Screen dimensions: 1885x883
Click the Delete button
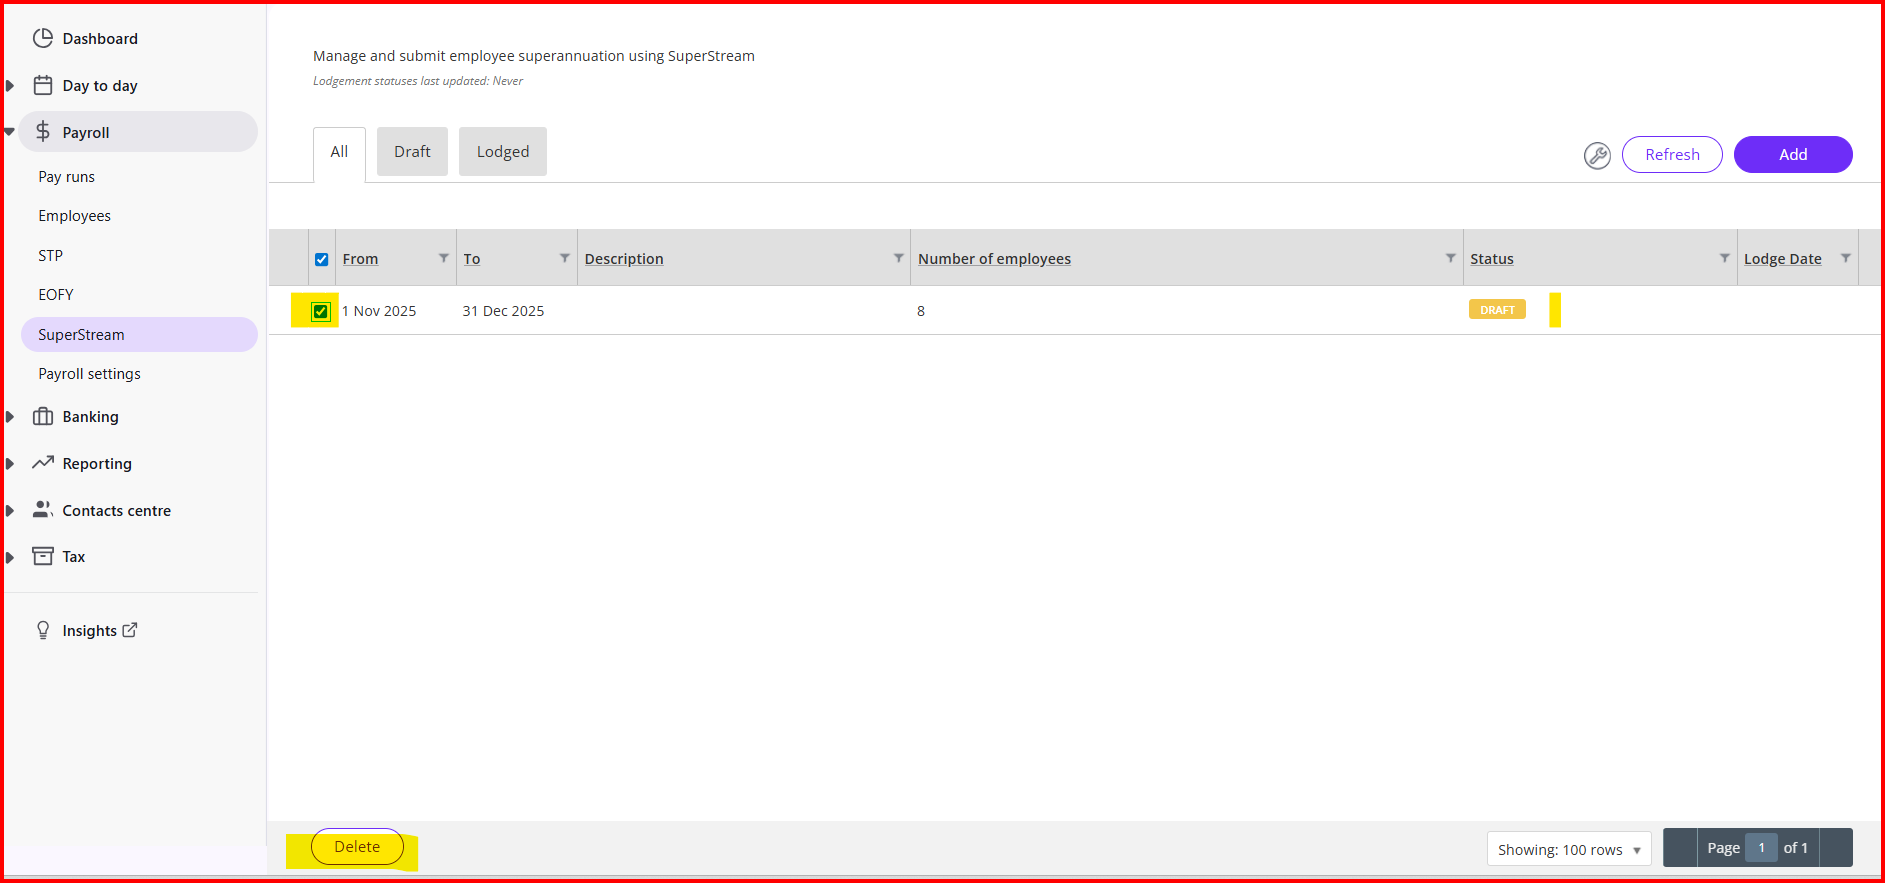click(357, 847)
